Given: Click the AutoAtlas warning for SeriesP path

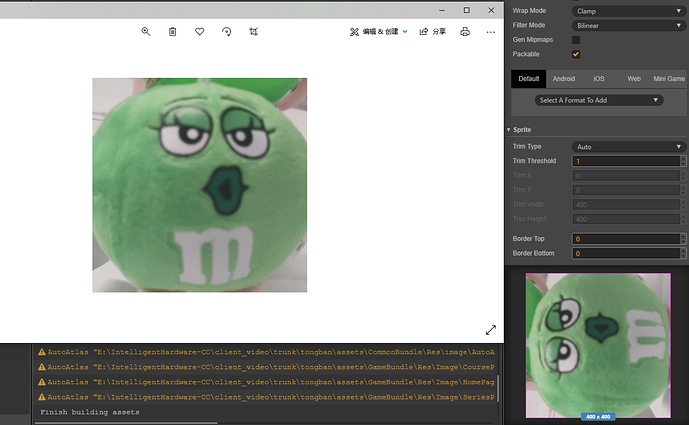Looking at the screenshot, I should coord(266,397).
